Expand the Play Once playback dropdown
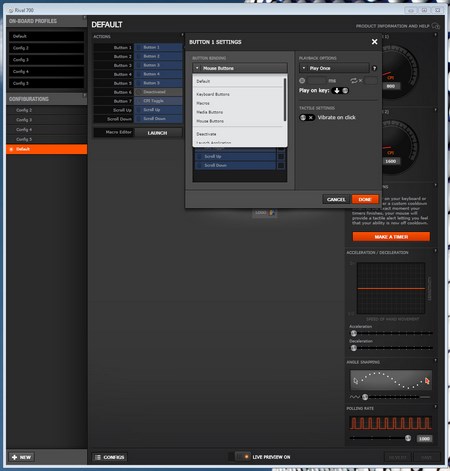 point(334,68)
